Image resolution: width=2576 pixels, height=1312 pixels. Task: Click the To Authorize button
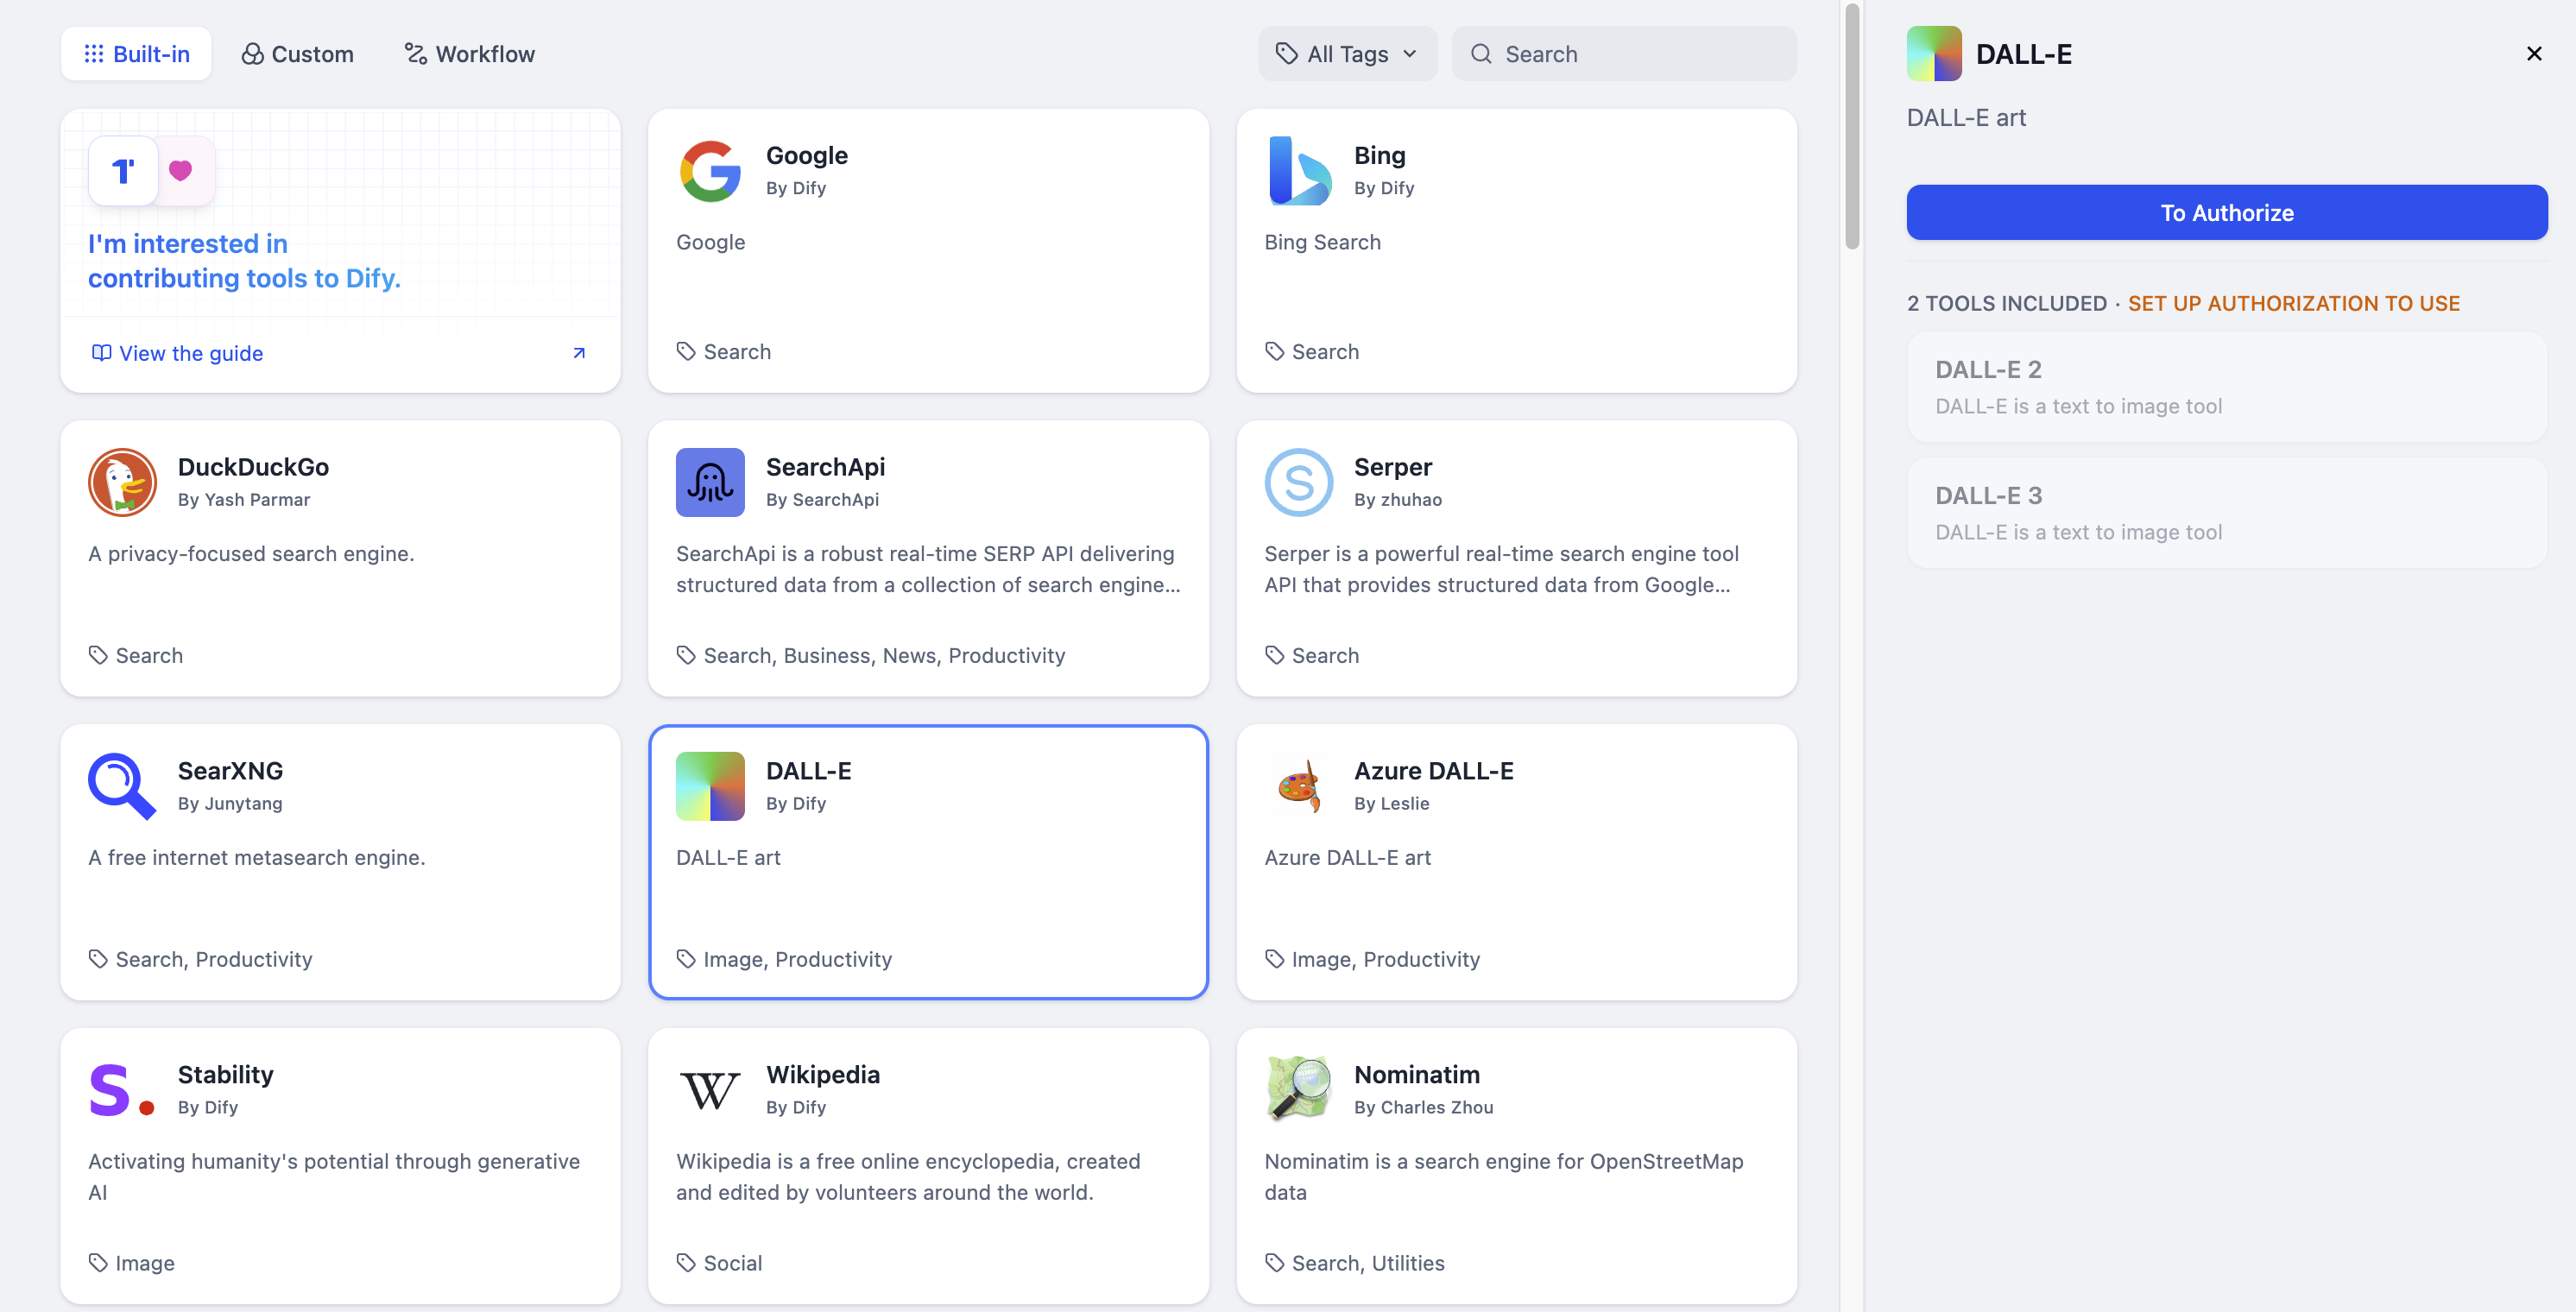pos(2226,212)
